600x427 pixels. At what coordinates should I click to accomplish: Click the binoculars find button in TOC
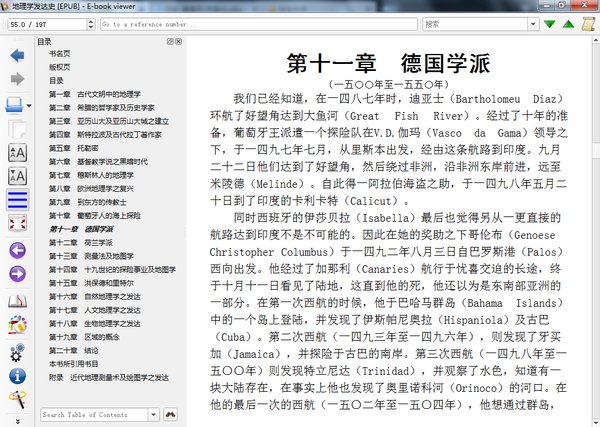[x=170, y=414]
